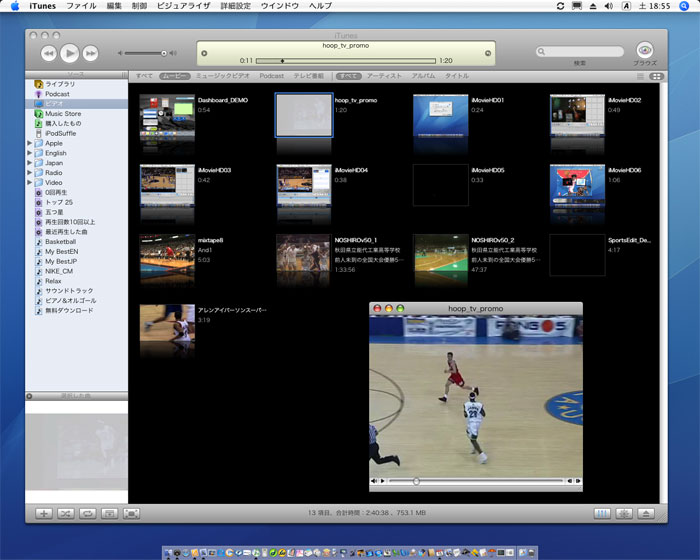The image size is (700, 560).
Task: Expand the English folder
Action: point(29,153)
